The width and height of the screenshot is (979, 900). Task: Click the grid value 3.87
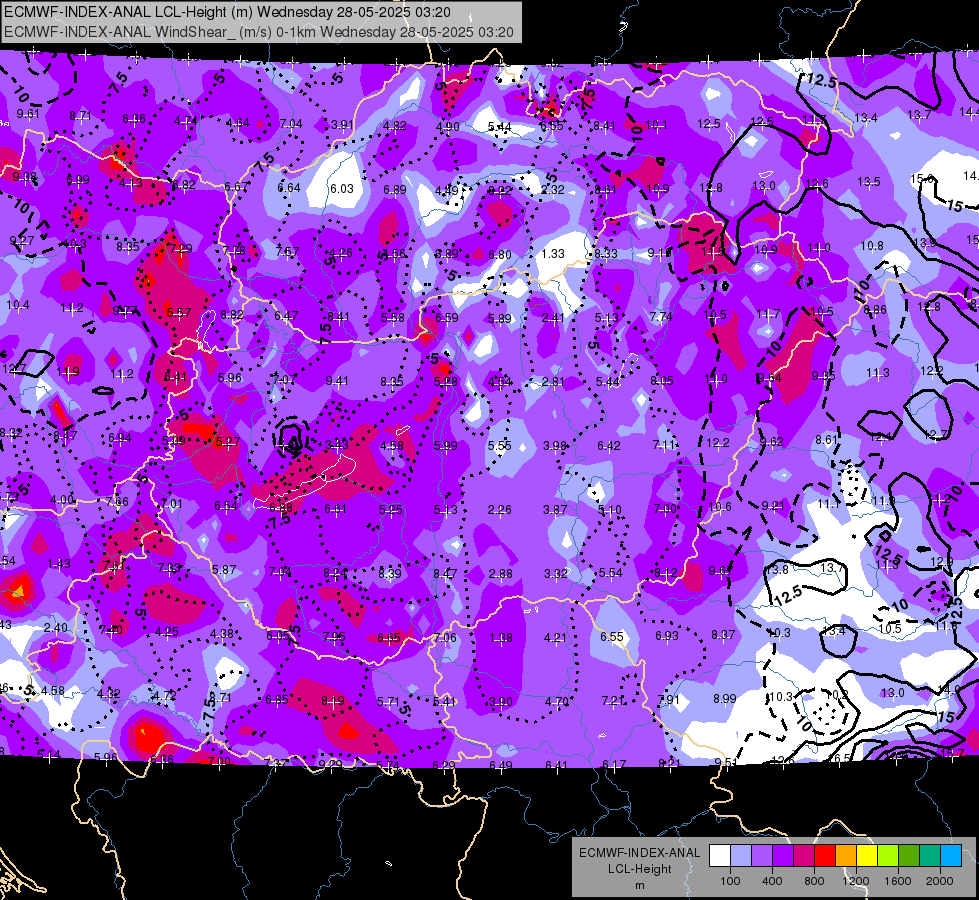[x=555, y=510]
